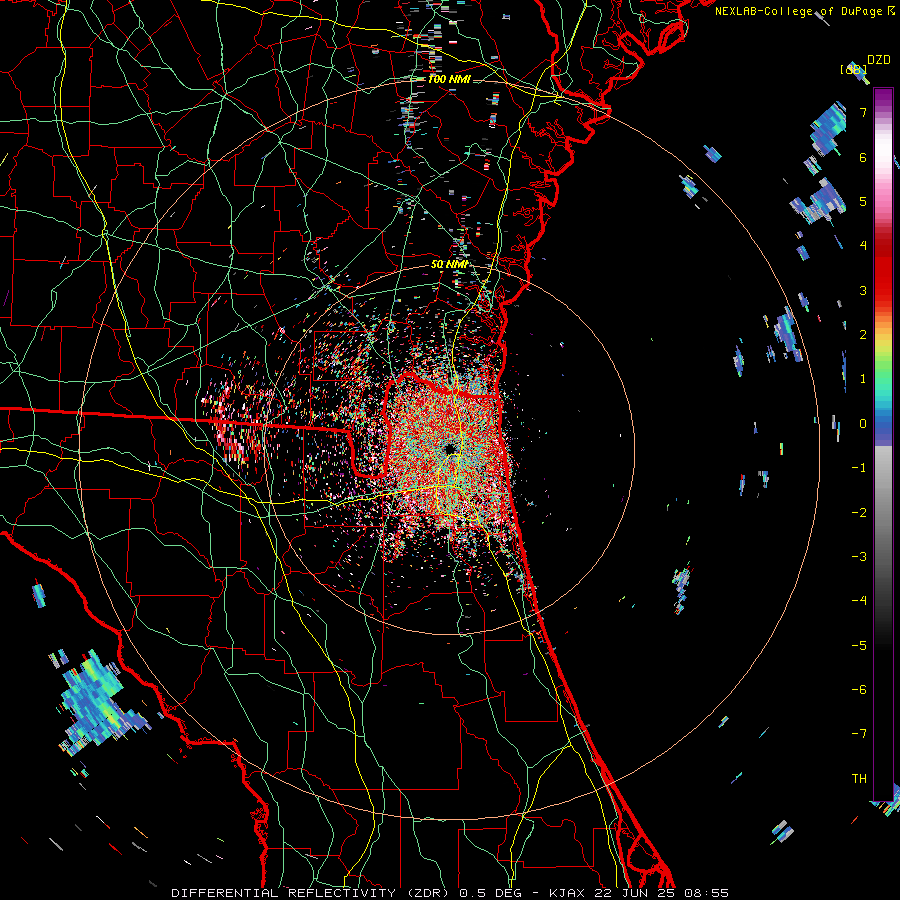Screen dimensions: 900x900
Task: Click the "4" value on color scale
Action: click(863, 246)
